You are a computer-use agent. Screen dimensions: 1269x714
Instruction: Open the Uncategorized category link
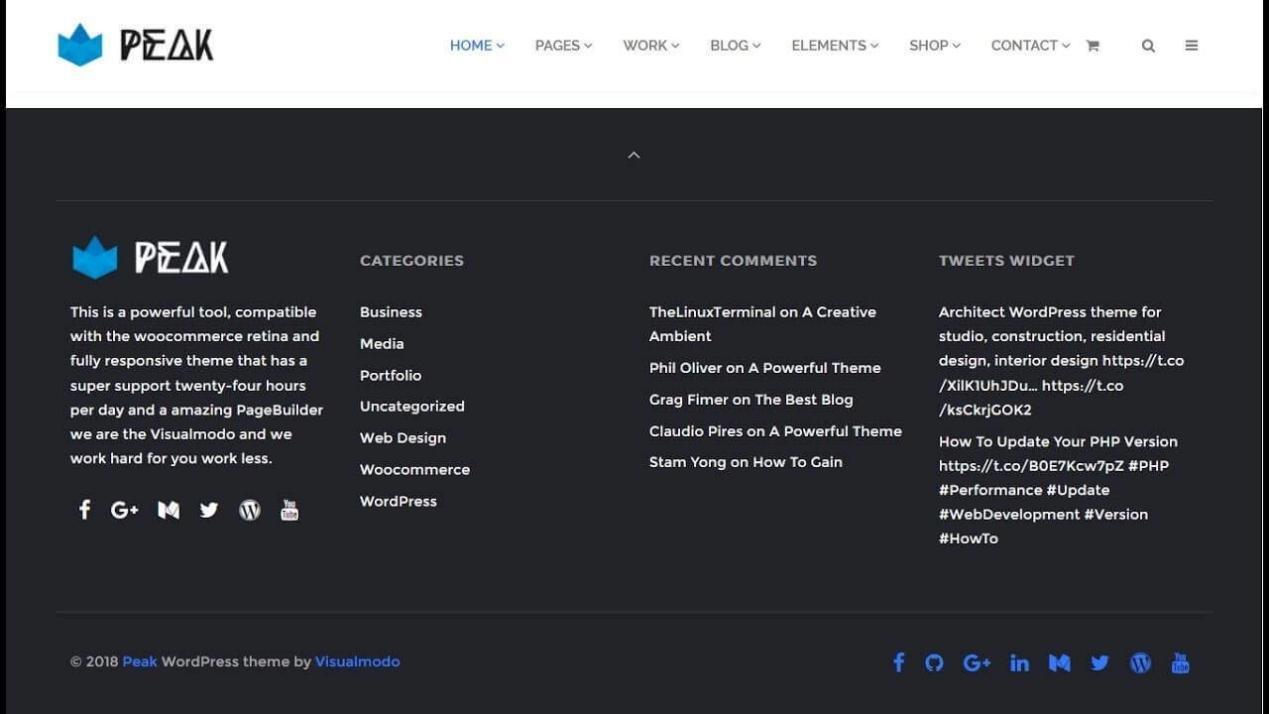[x=412, y=407]
